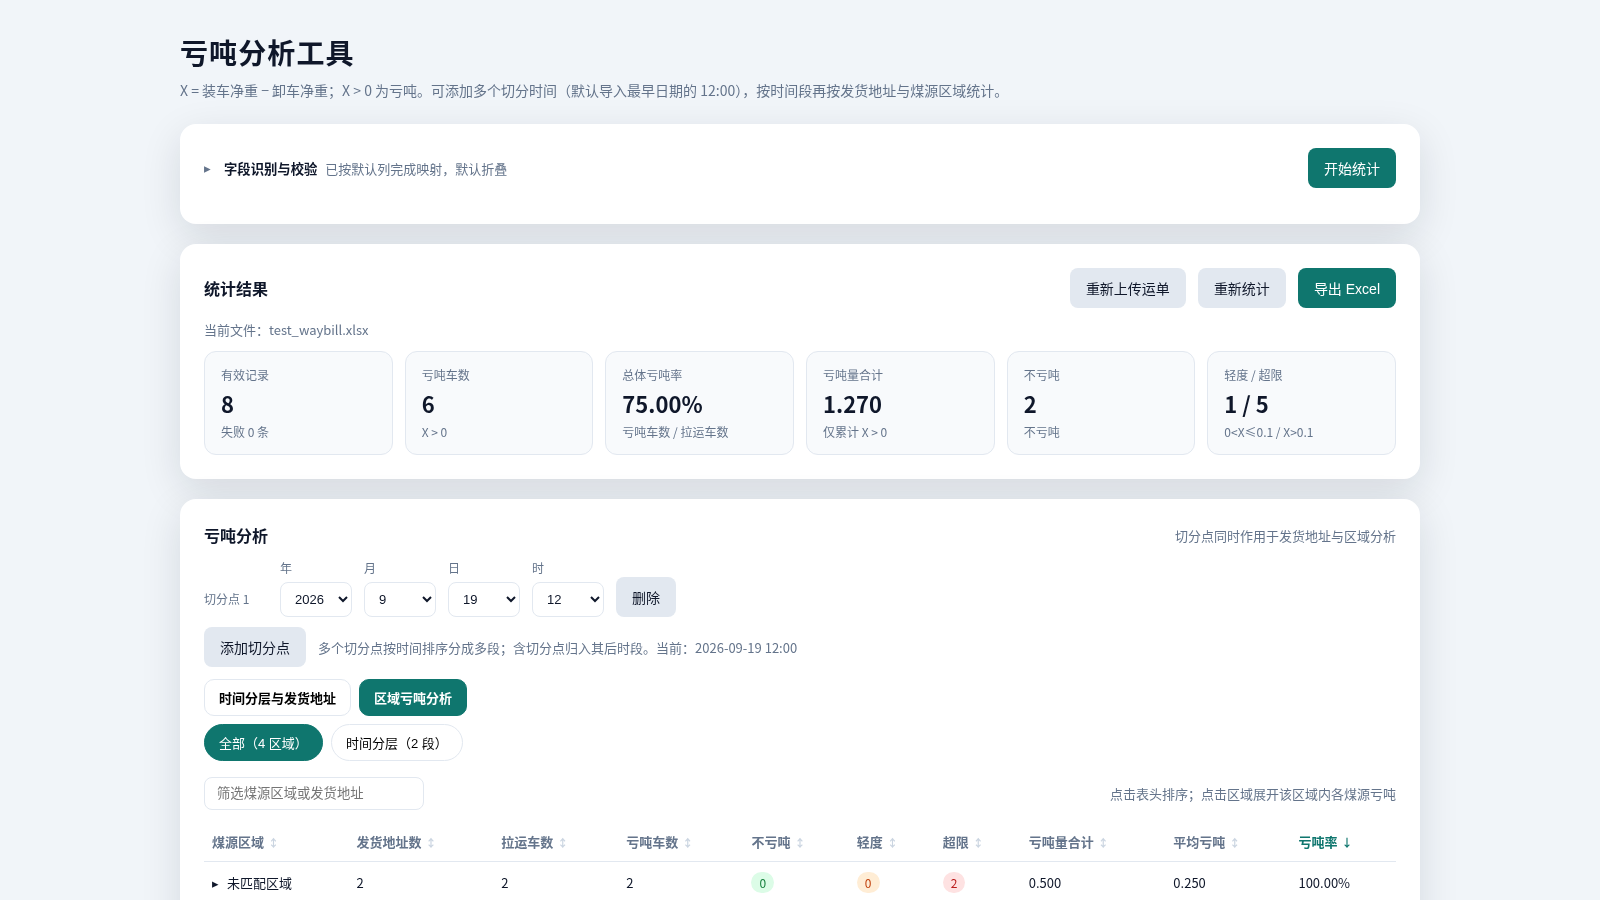Click the 0.500 value in 未匹配区域 row
The height and width of the screenshot is (900, 1600).
point(1045,883)
